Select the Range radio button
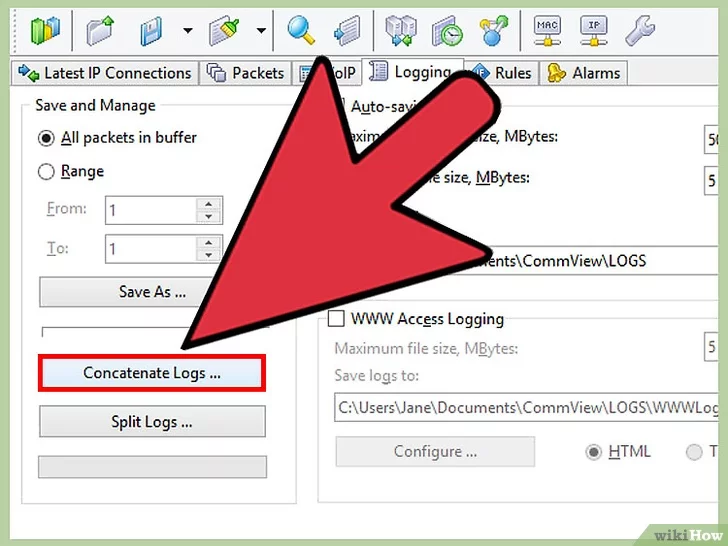Viewport: 728px width, 546px height. tap(46, 172)
